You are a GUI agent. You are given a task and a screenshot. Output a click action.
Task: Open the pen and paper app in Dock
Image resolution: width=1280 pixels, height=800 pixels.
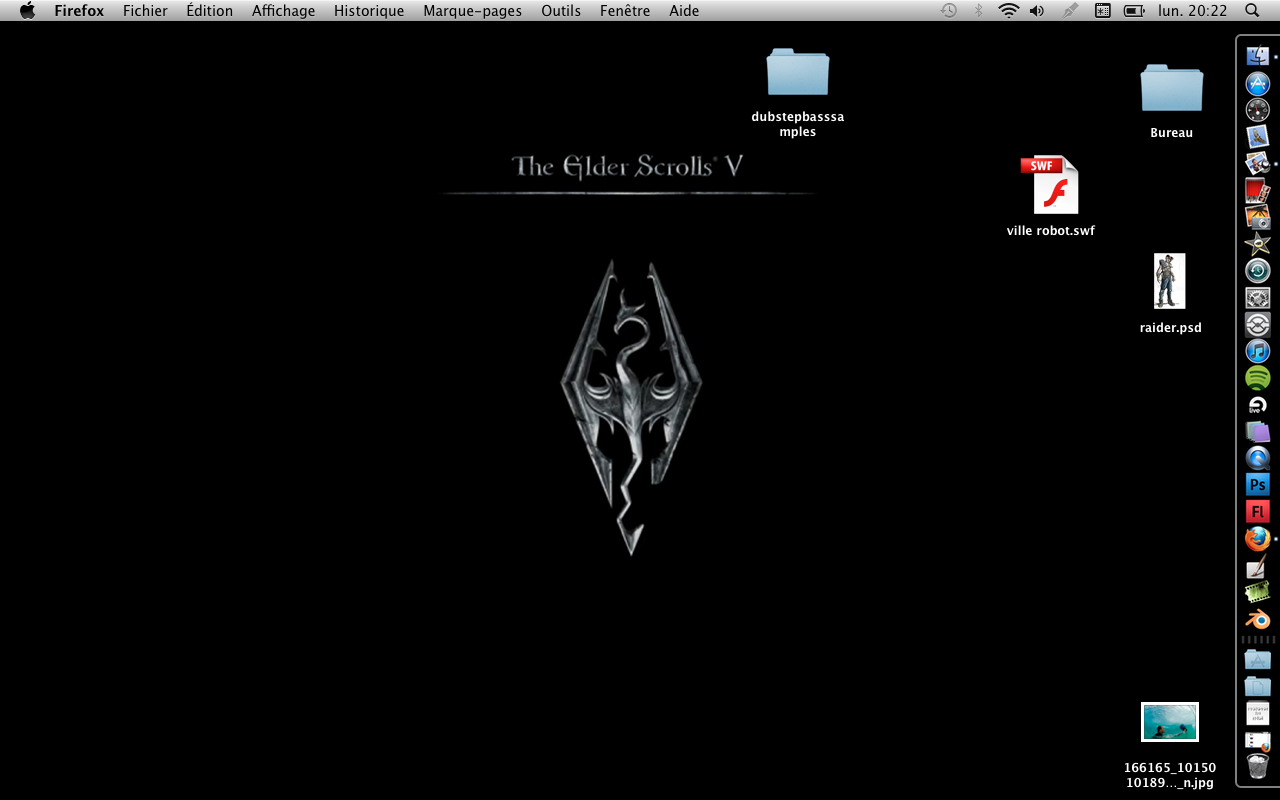1257,567
